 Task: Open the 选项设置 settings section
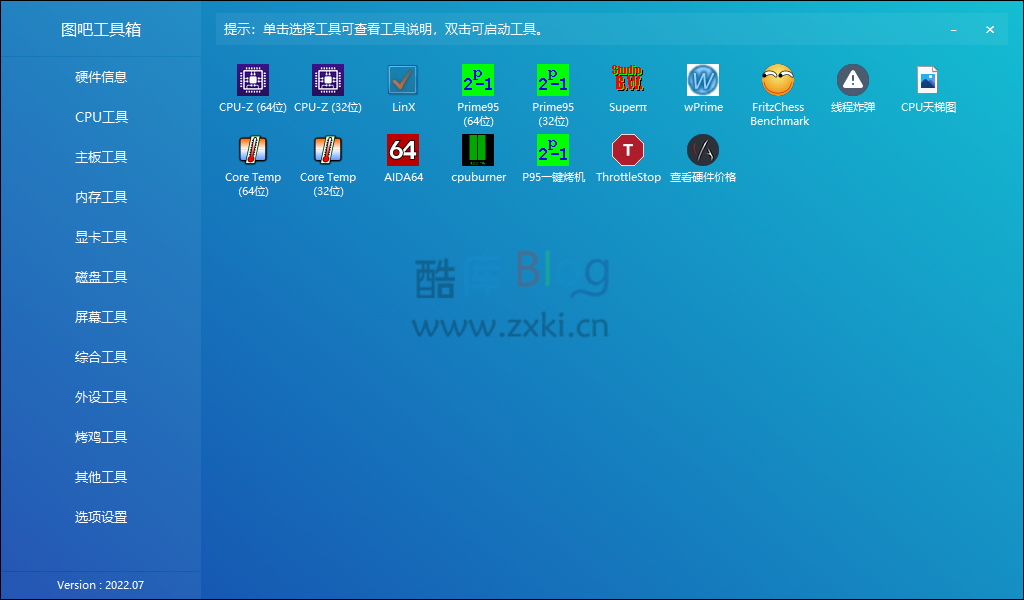(x=100, y=517)
